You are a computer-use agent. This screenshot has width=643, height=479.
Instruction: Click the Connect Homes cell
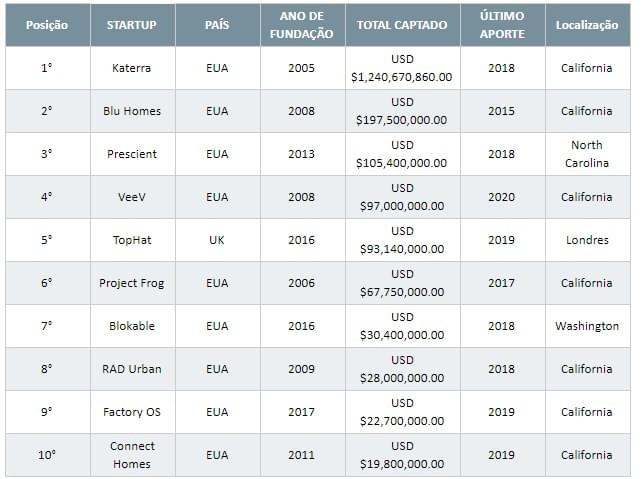pyautogui.click(x=132, y=455)
